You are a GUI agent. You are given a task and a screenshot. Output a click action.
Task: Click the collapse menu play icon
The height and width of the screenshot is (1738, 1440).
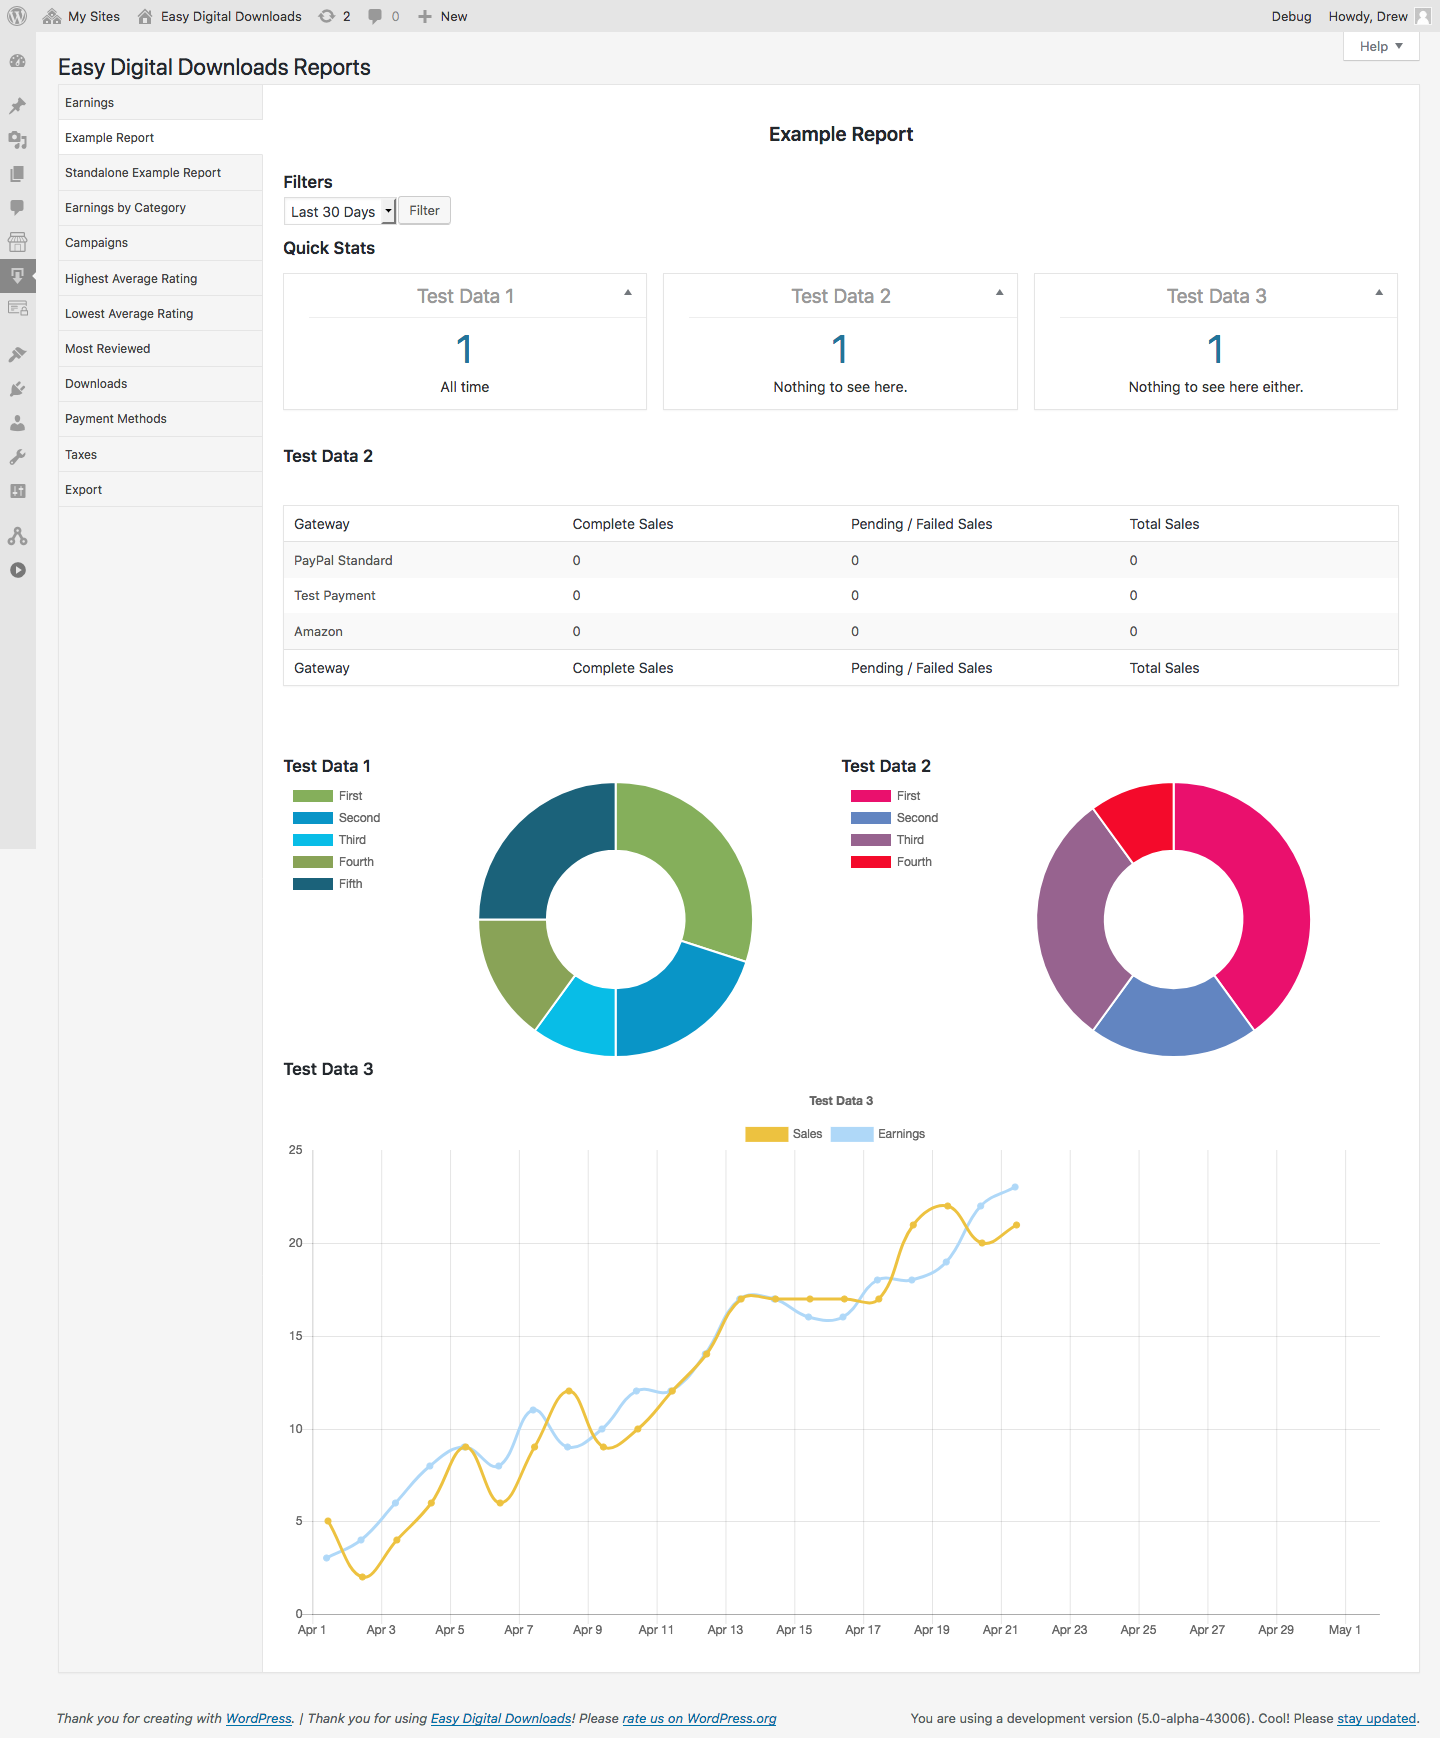click(17, 570)
